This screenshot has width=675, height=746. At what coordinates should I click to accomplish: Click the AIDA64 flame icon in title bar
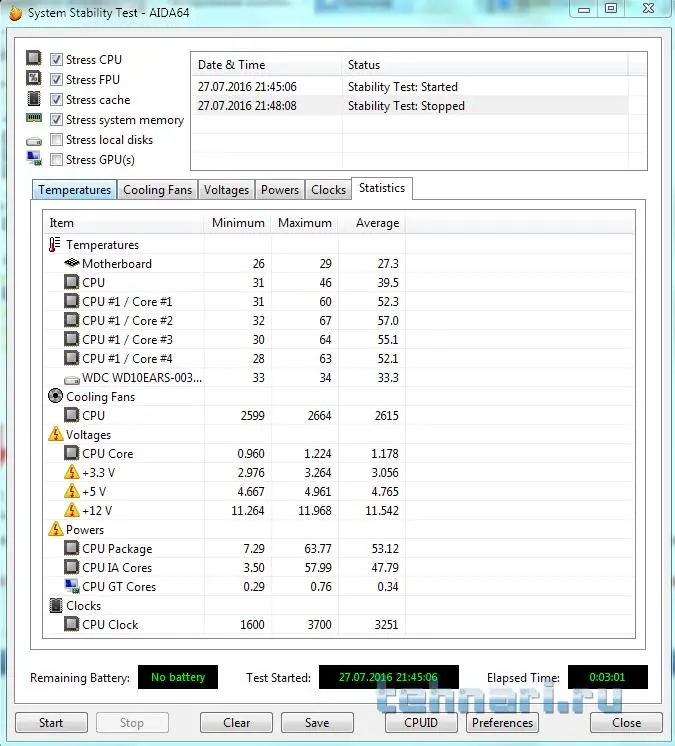tap(16, 13)
